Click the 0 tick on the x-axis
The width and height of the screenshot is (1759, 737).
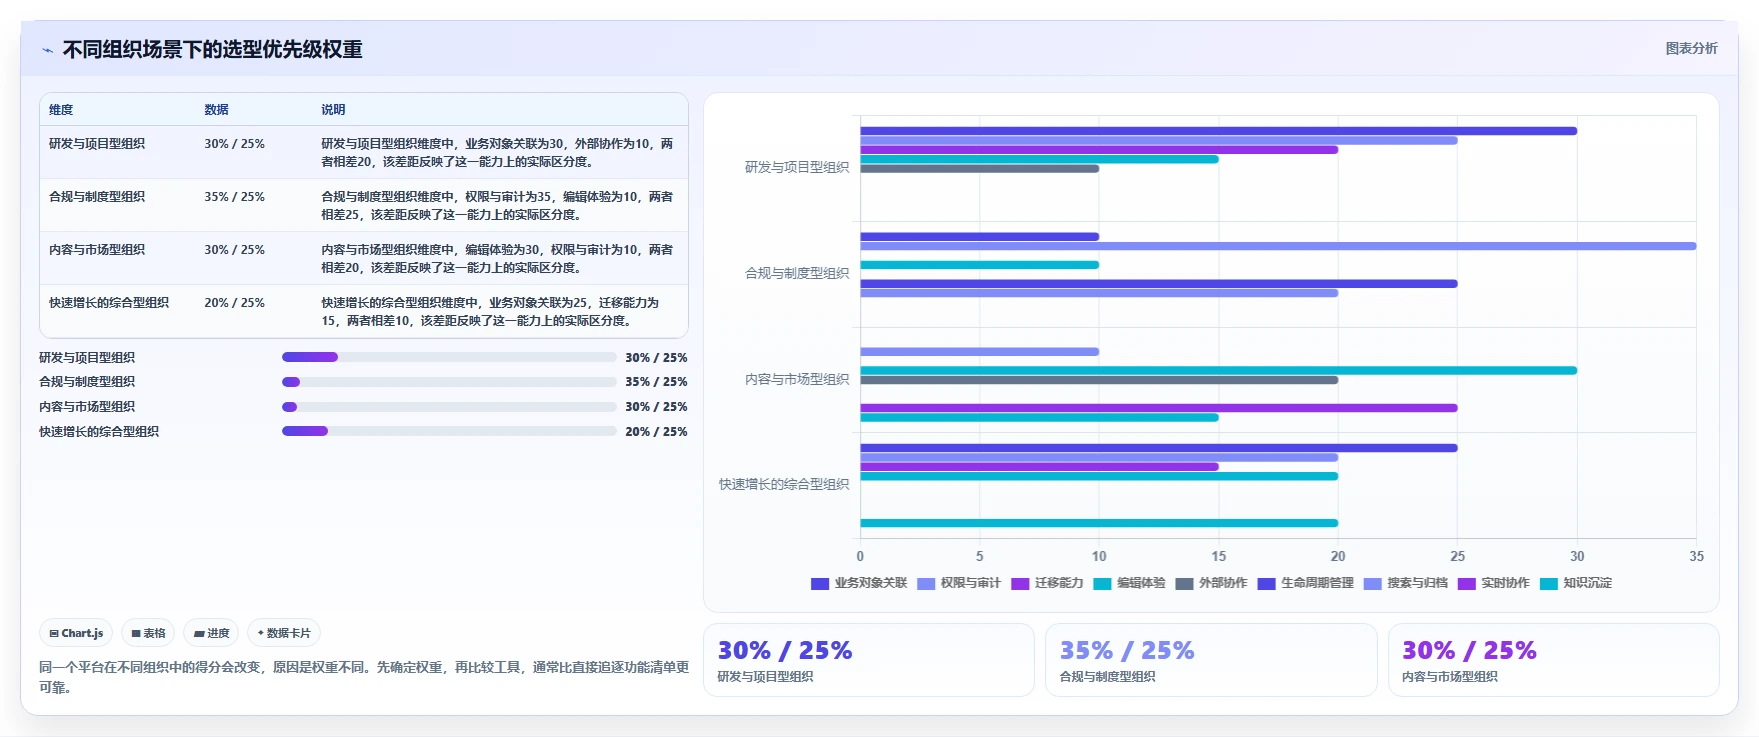pos(860,557)
